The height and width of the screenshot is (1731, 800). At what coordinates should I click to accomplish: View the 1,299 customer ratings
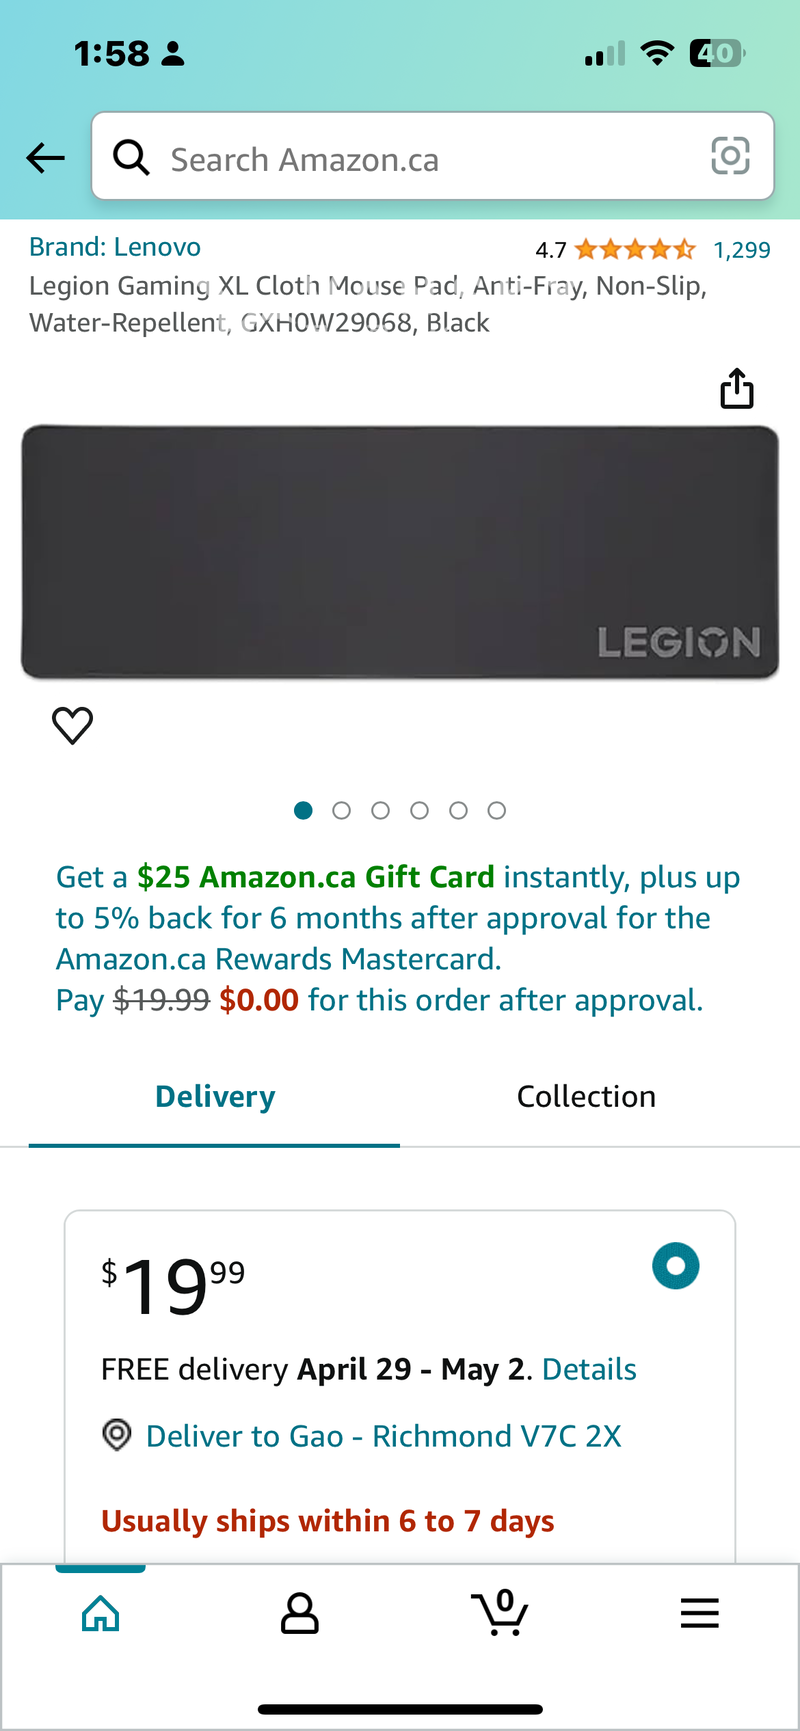pos(741,250)
